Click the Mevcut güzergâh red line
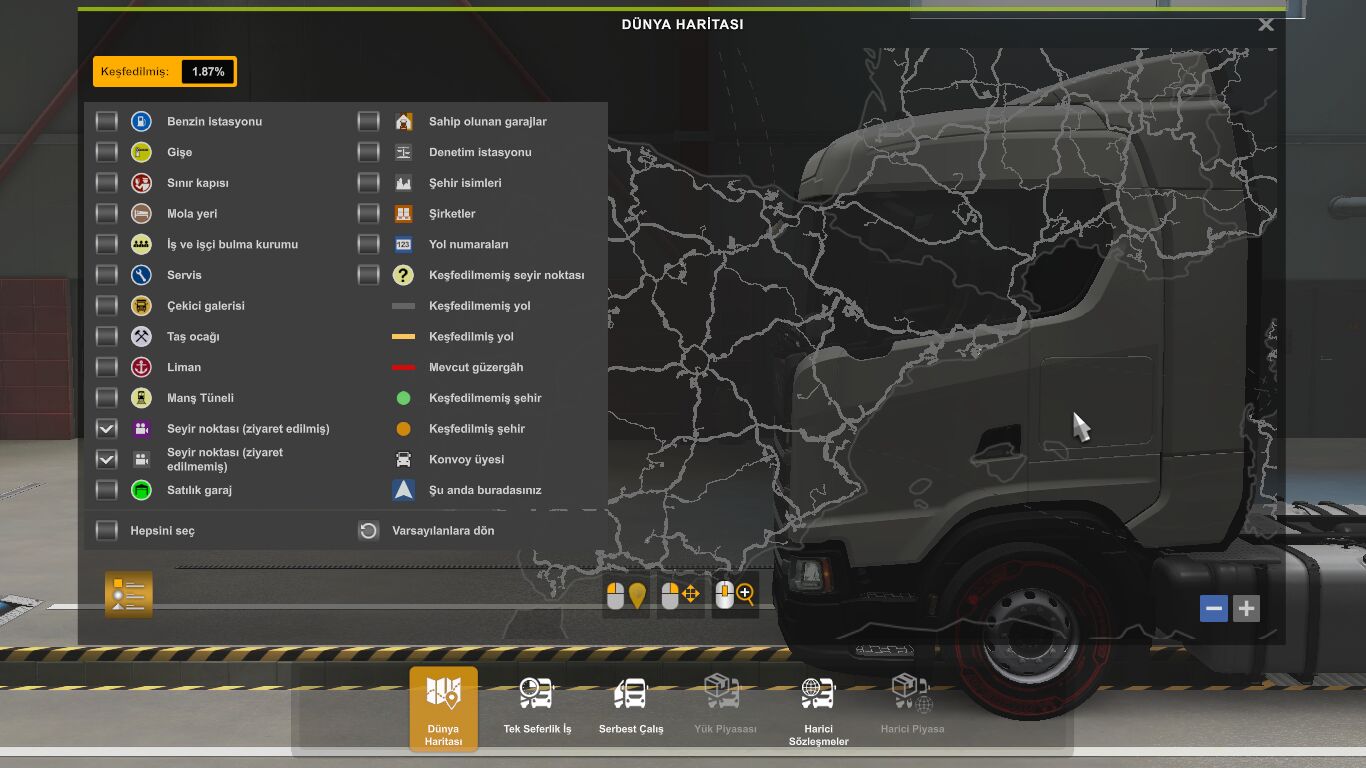1366x768 pixels. pyautogui.click(x=403, y=367)
